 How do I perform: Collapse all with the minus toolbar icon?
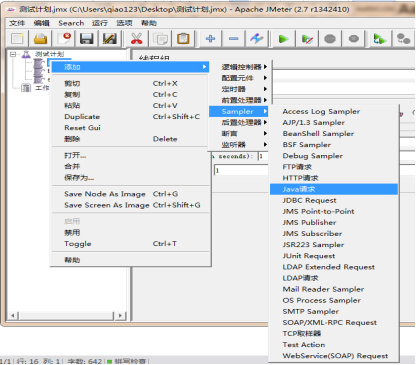234,39
